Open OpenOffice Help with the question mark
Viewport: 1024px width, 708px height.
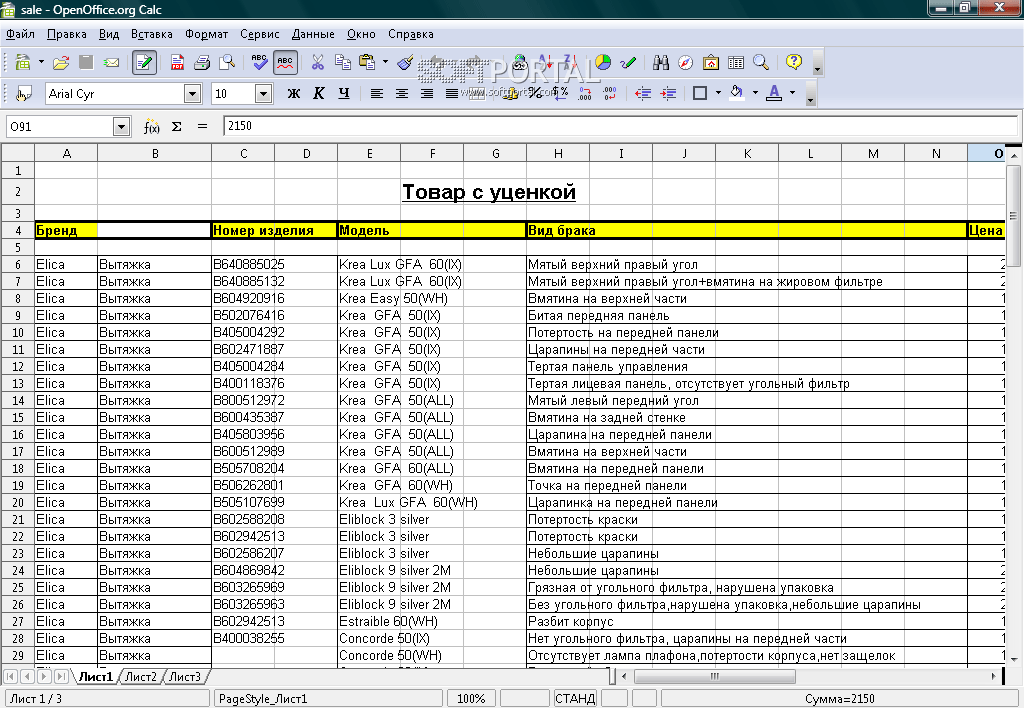793,62
